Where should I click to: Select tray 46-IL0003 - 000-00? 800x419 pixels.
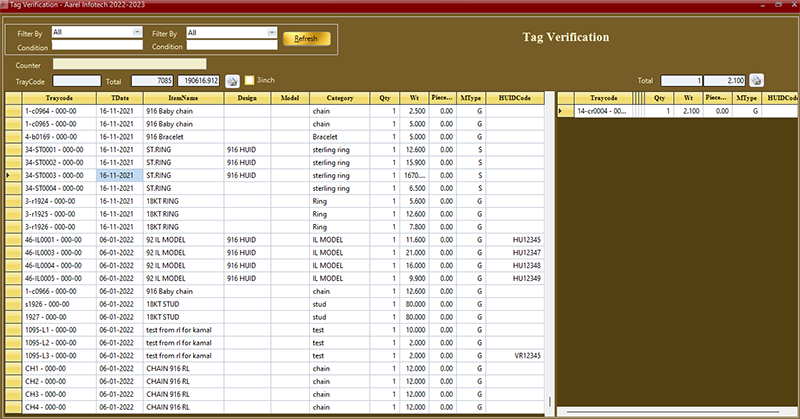pos(59,253)
